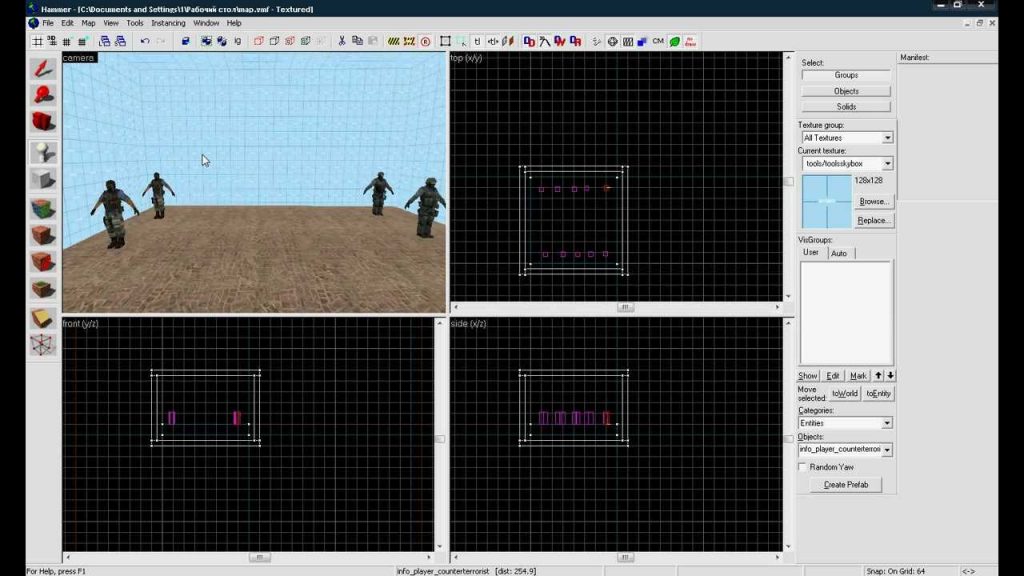Screen dimensions: 1024x576
Task: Click the top view horizontal scrollbar thumb
Action: point(625,307)
